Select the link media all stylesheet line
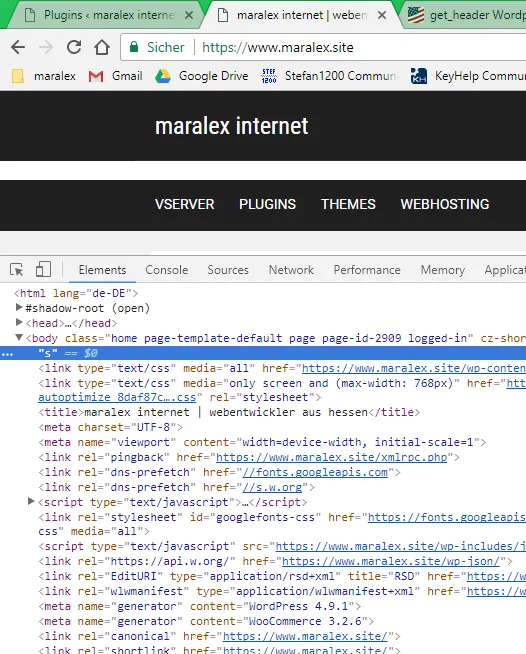This screenshot has width=526, height=654. [x=282, y=368]
